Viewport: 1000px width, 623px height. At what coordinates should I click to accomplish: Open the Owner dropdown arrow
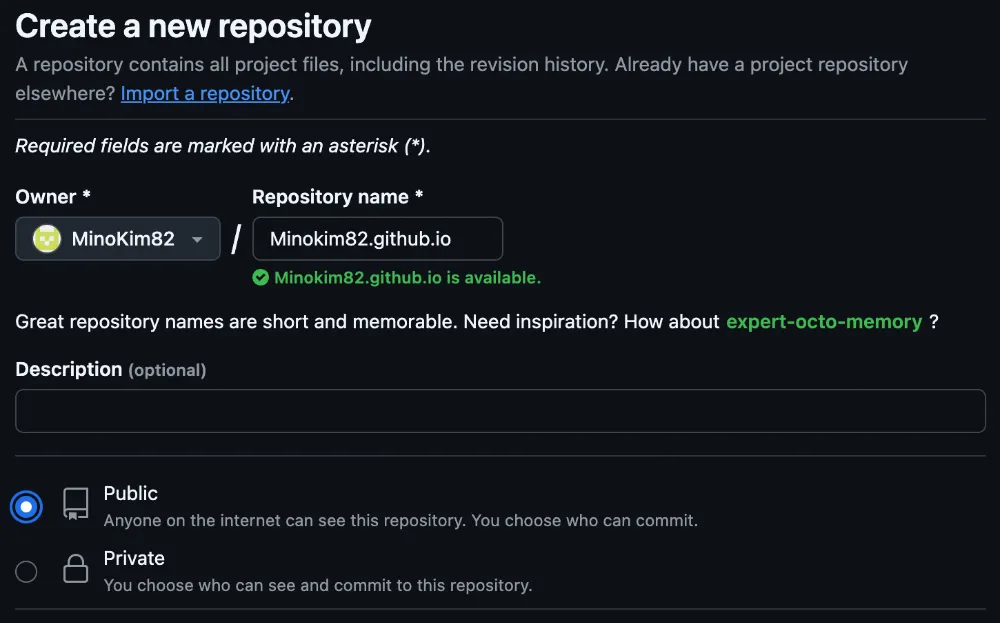pyautogui.click(x=197, y=239)
